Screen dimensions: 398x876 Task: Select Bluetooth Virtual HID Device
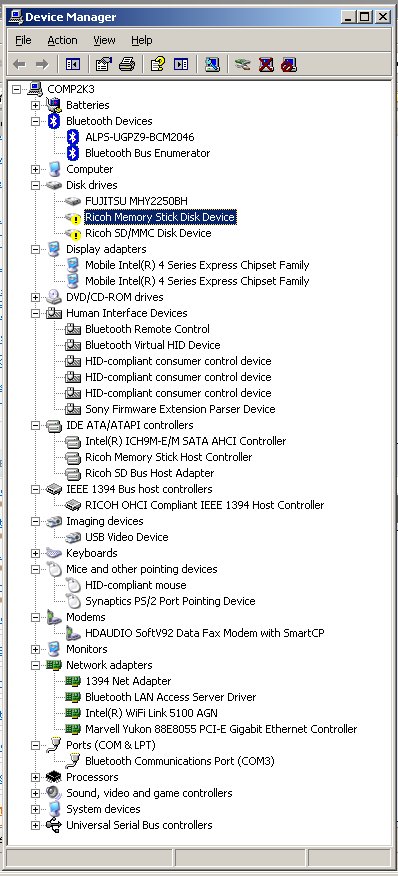[x=152, y=345]
